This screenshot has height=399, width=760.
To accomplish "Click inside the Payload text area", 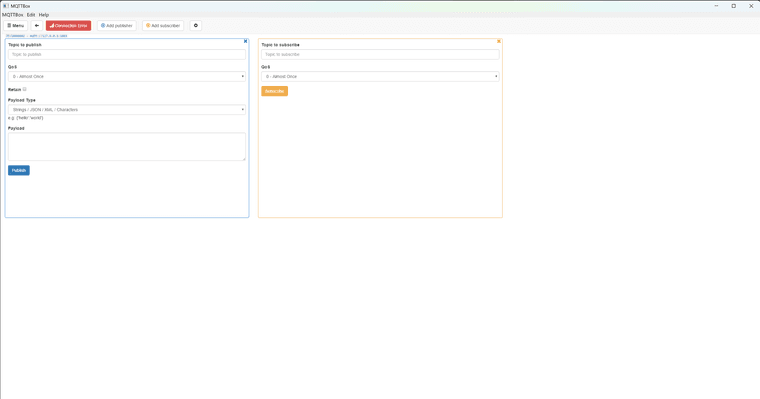I will tap(127, 146).
